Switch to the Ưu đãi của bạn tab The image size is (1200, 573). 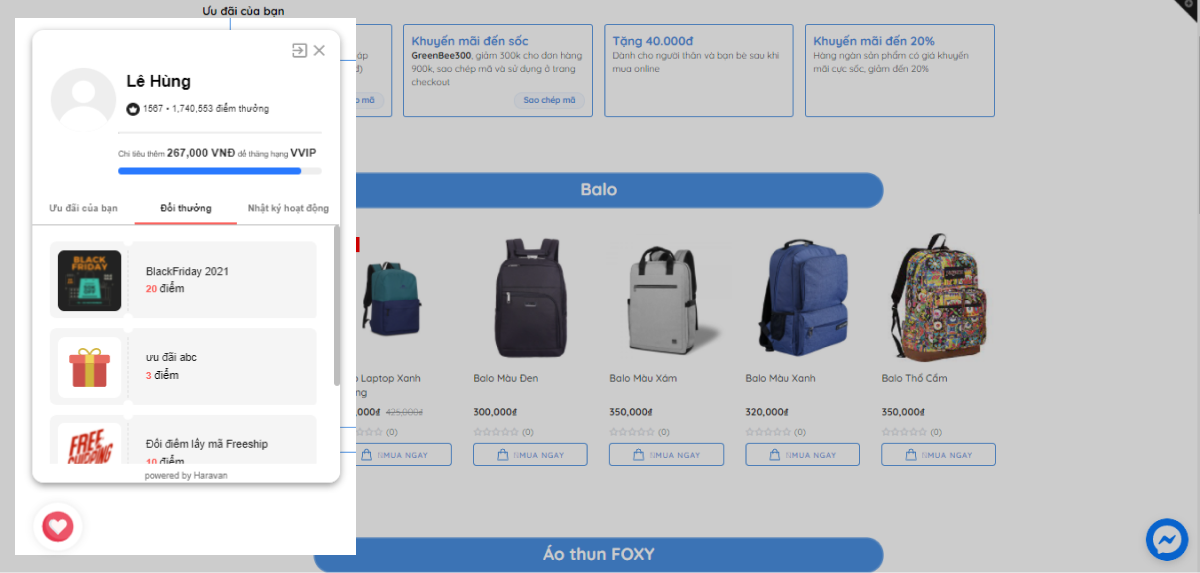(84, 208)
